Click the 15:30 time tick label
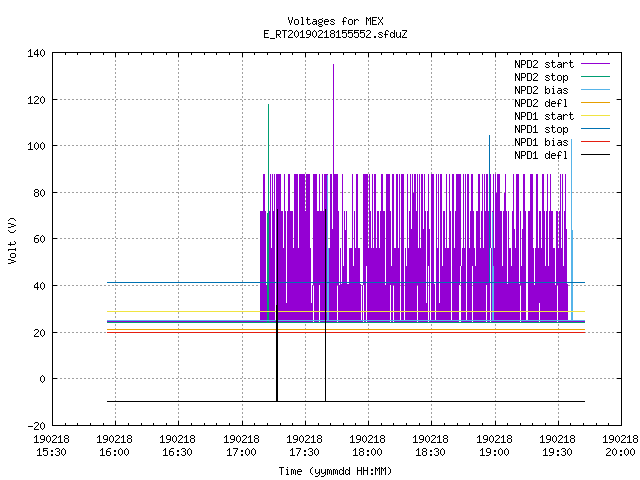The image size is (640, 480). [x=51, y=452]
